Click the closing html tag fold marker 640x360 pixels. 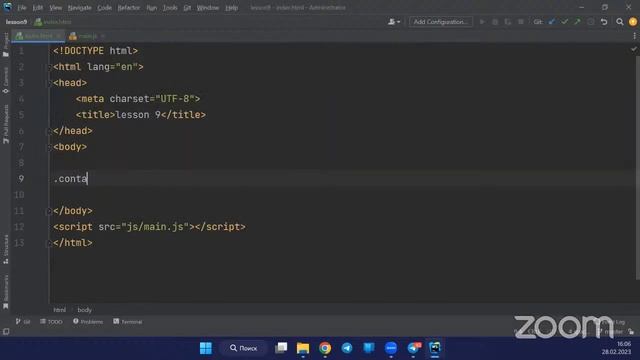(x=50, y=243)
